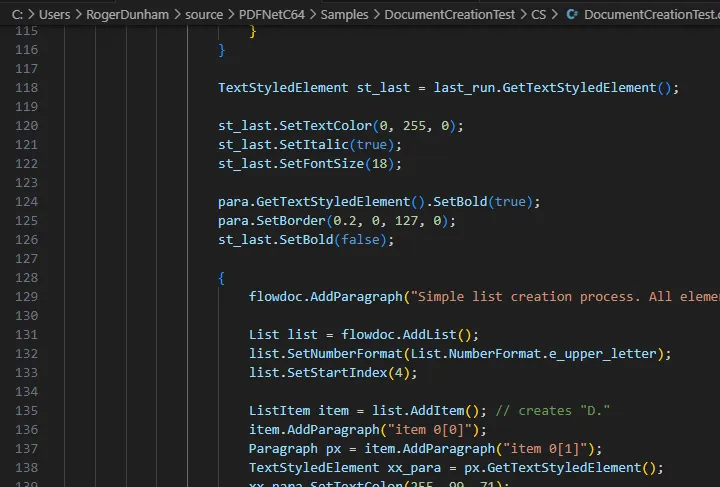
Task: Click the "item 0[1]" string literal
Action: point(545,448)
